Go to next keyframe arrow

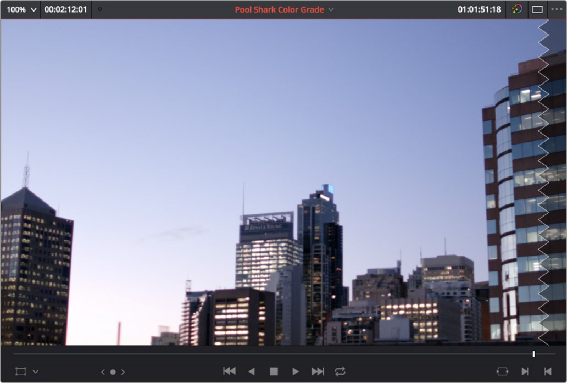point(123,372)
